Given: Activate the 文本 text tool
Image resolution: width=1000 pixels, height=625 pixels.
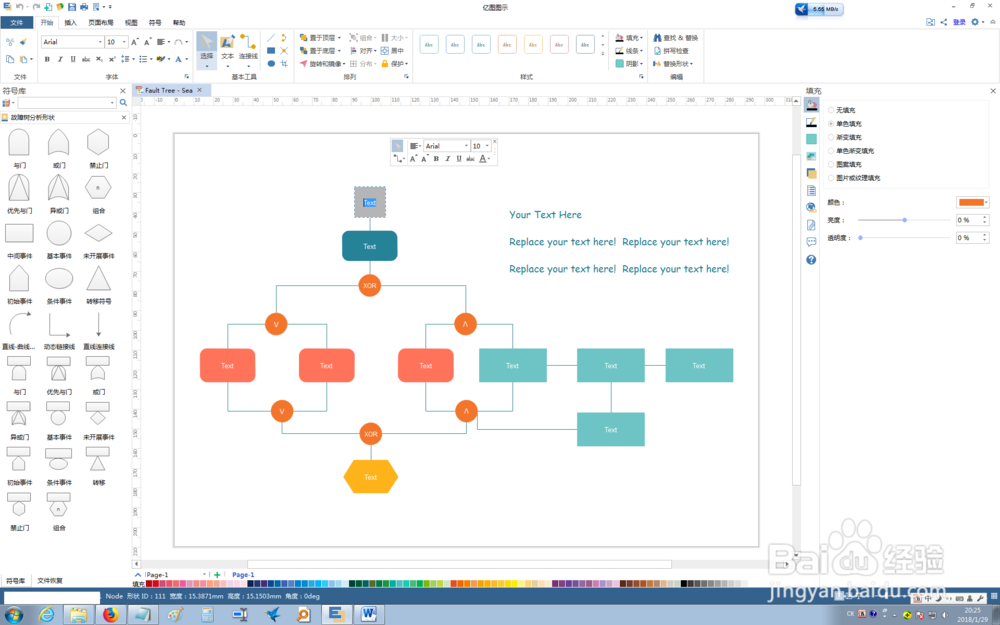Looking at the screenshot, I should [227, 48].
